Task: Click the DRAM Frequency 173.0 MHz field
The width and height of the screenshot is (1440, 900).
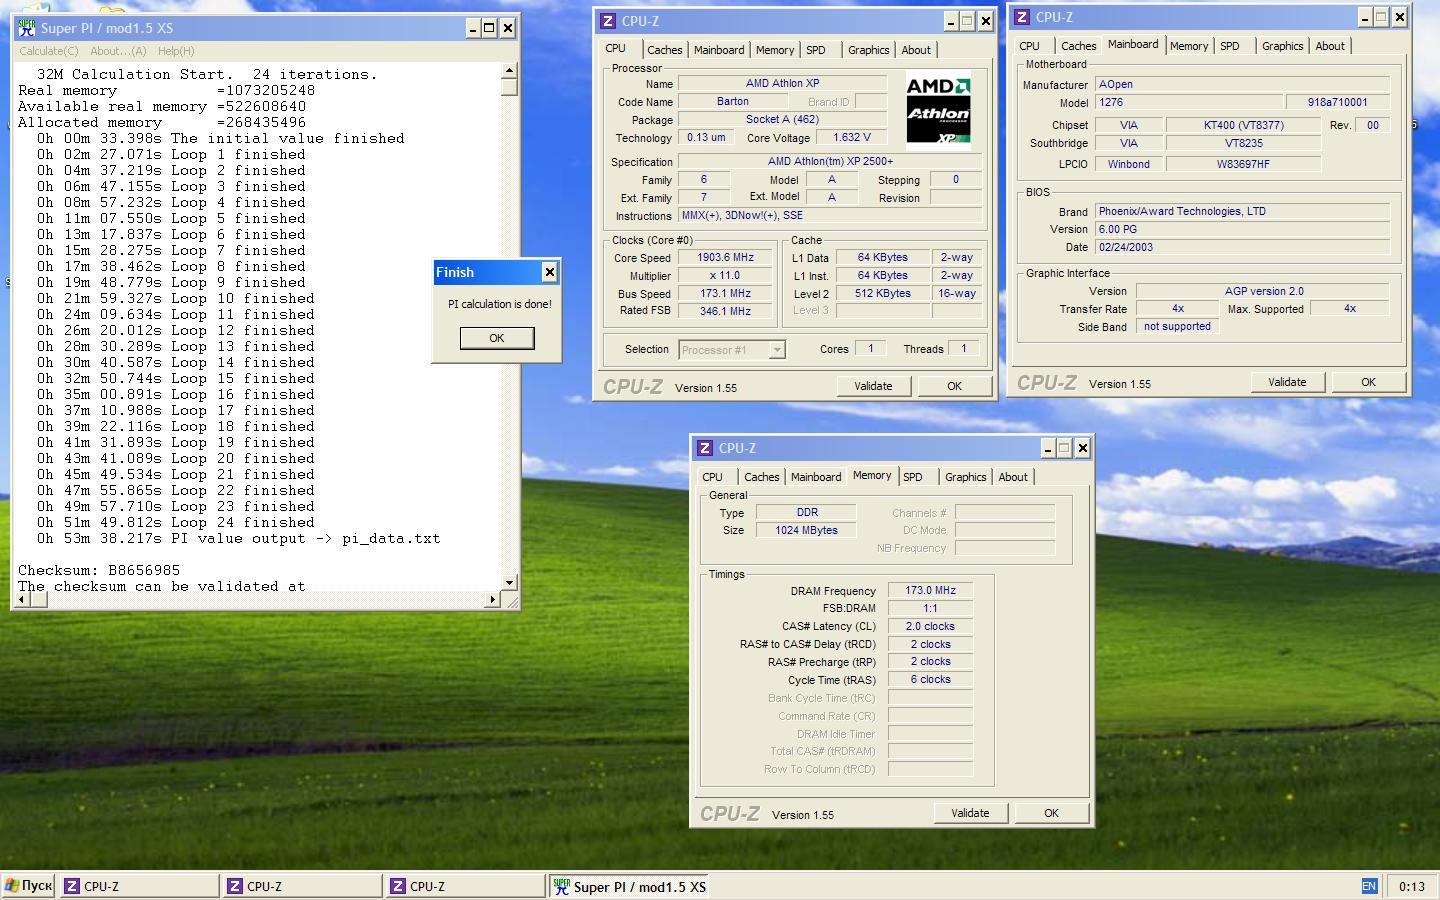Action: [930, 591]
